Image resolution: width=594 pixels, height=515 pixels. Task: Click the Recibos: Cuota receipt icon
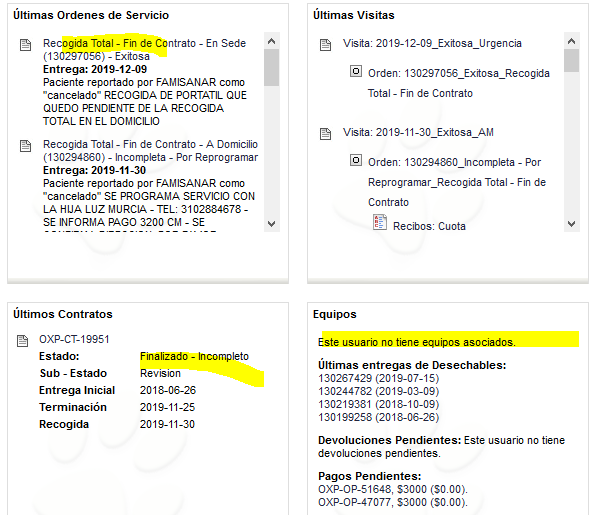(x=380, y=222)
